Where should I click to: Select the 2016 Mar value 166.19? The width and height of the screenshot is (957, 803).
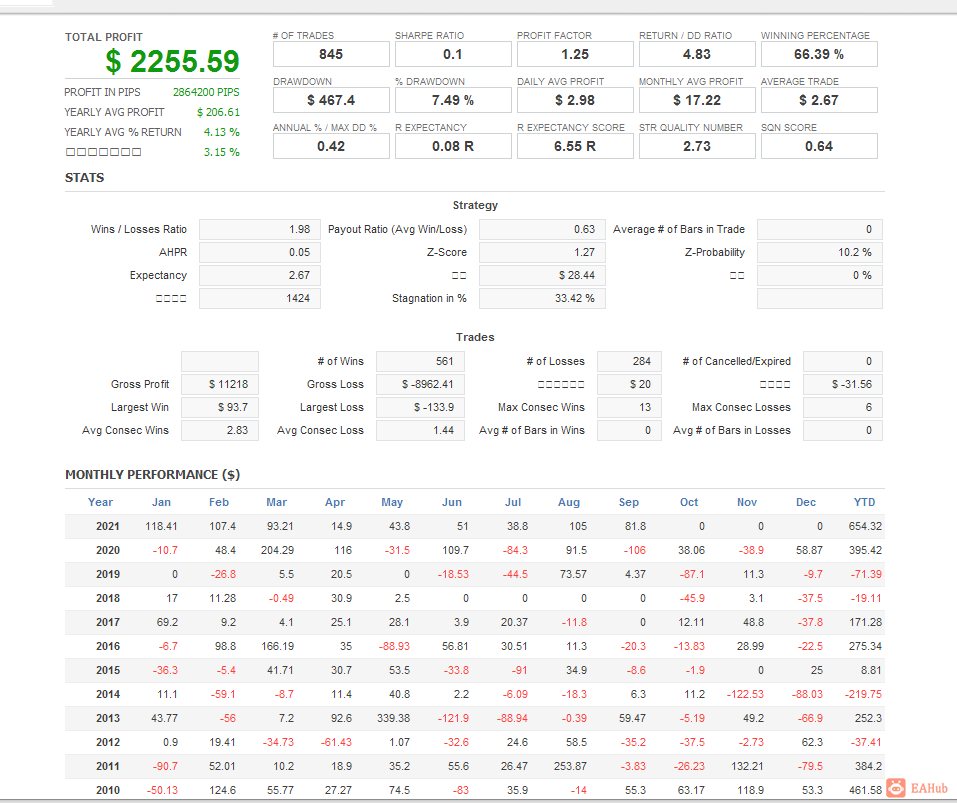(x=277, y=646)
